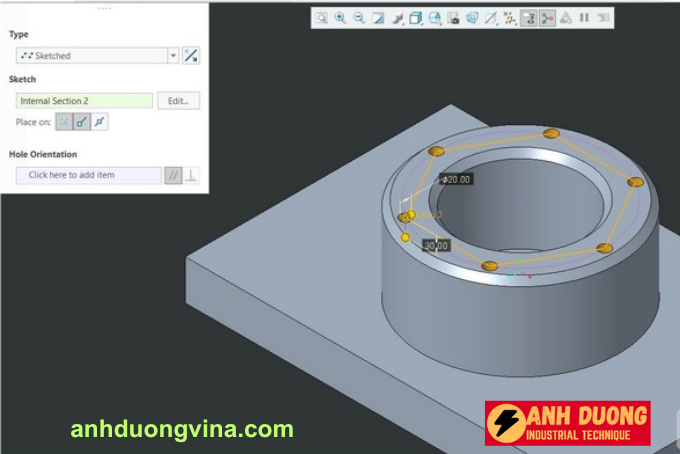This screenshot has width=680, height=454.
Task: Toggle Place on line midpoints option
Action: click(99, 122)
